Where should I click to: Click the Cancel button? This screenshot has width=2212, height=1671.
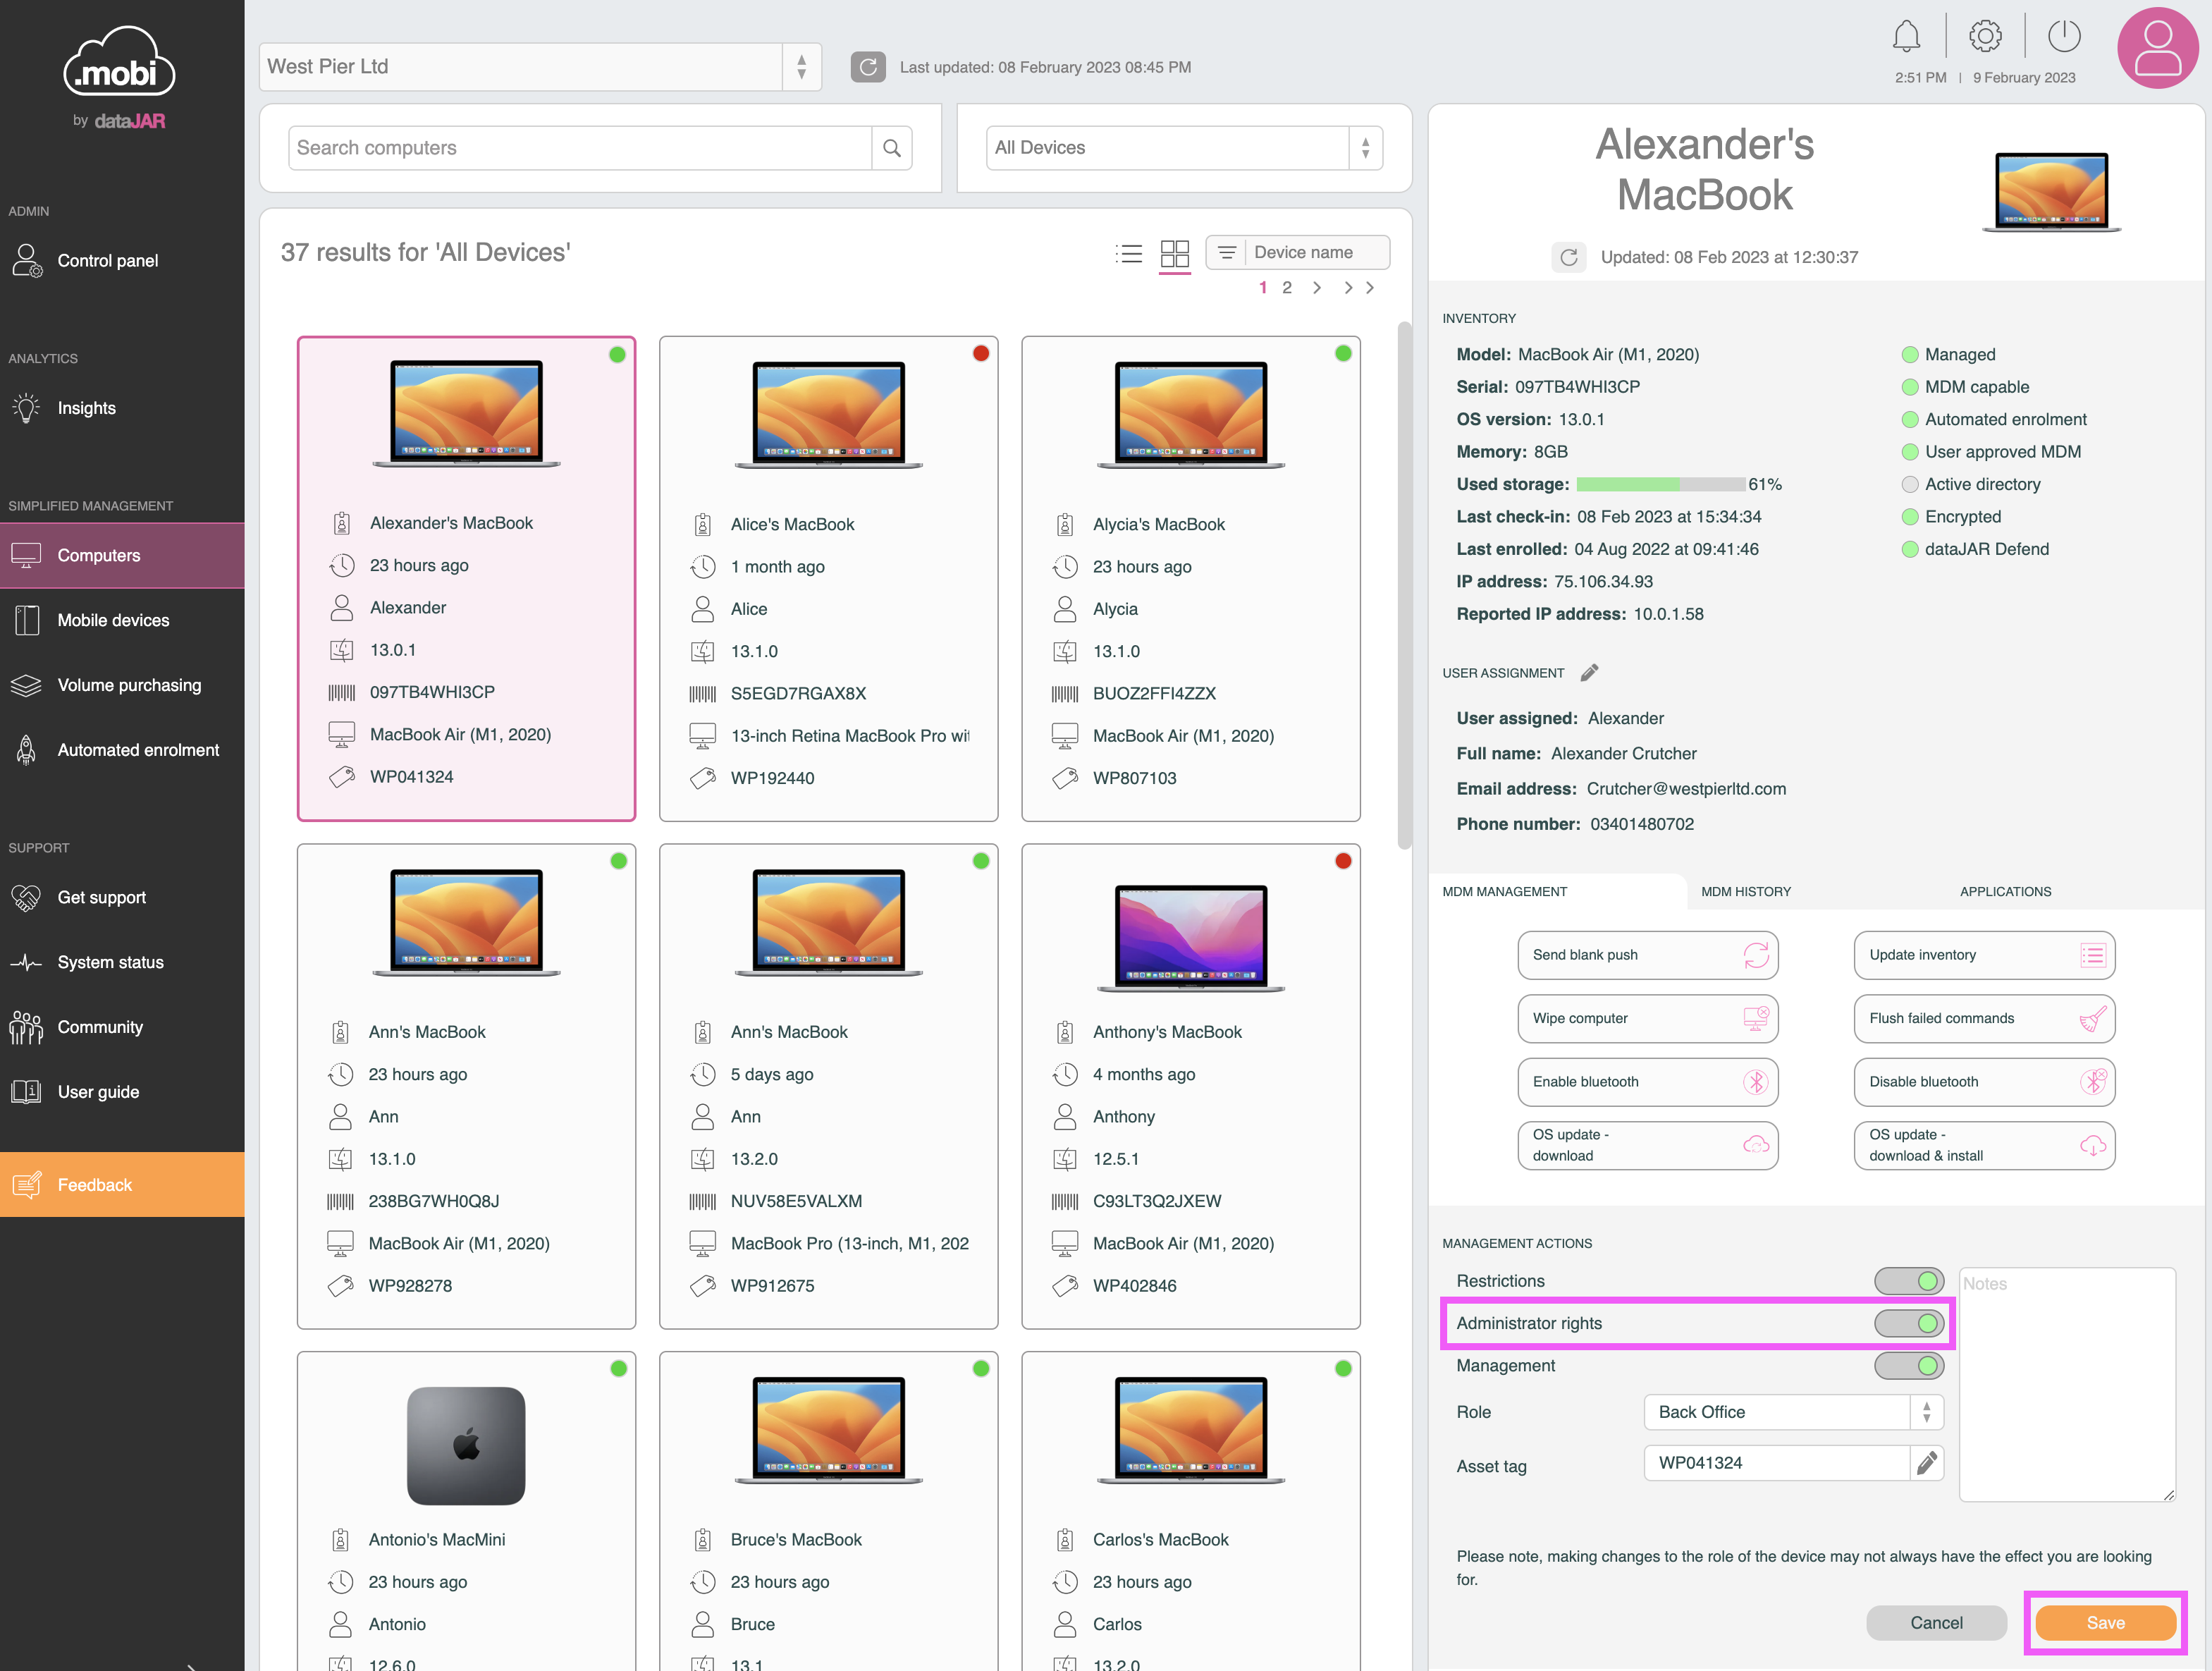click(x=1936, y=1623)
